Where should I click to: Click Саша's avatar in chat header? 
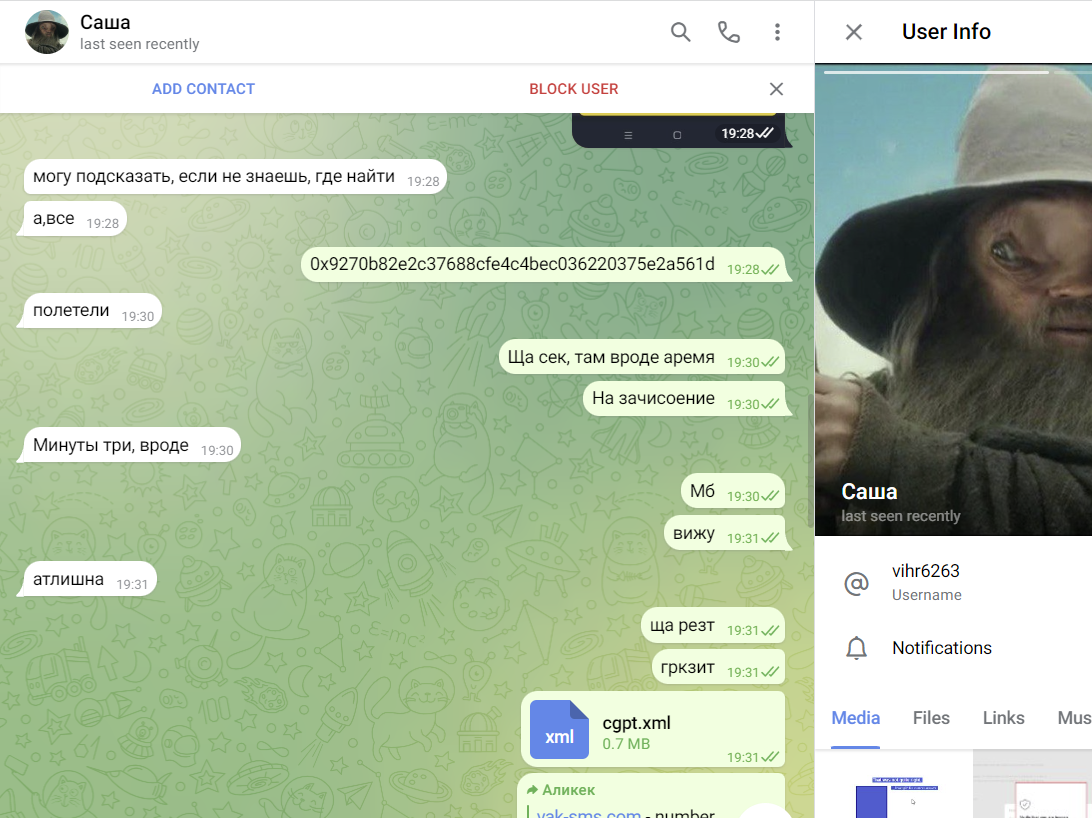click(x=46, y=32)
